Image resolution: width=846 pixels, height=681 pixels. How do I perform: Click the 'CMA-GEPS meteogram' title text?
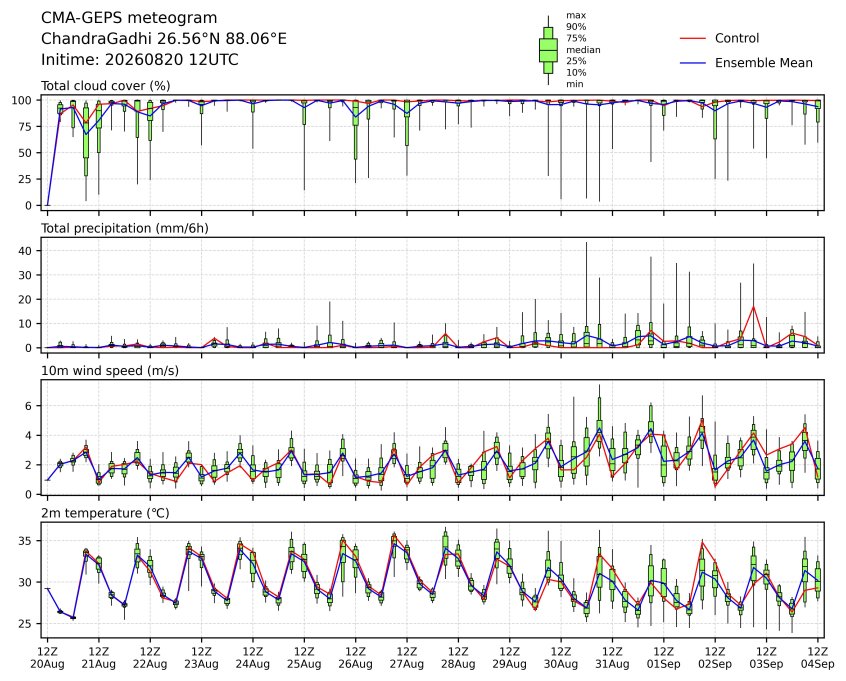pos(129,18)
